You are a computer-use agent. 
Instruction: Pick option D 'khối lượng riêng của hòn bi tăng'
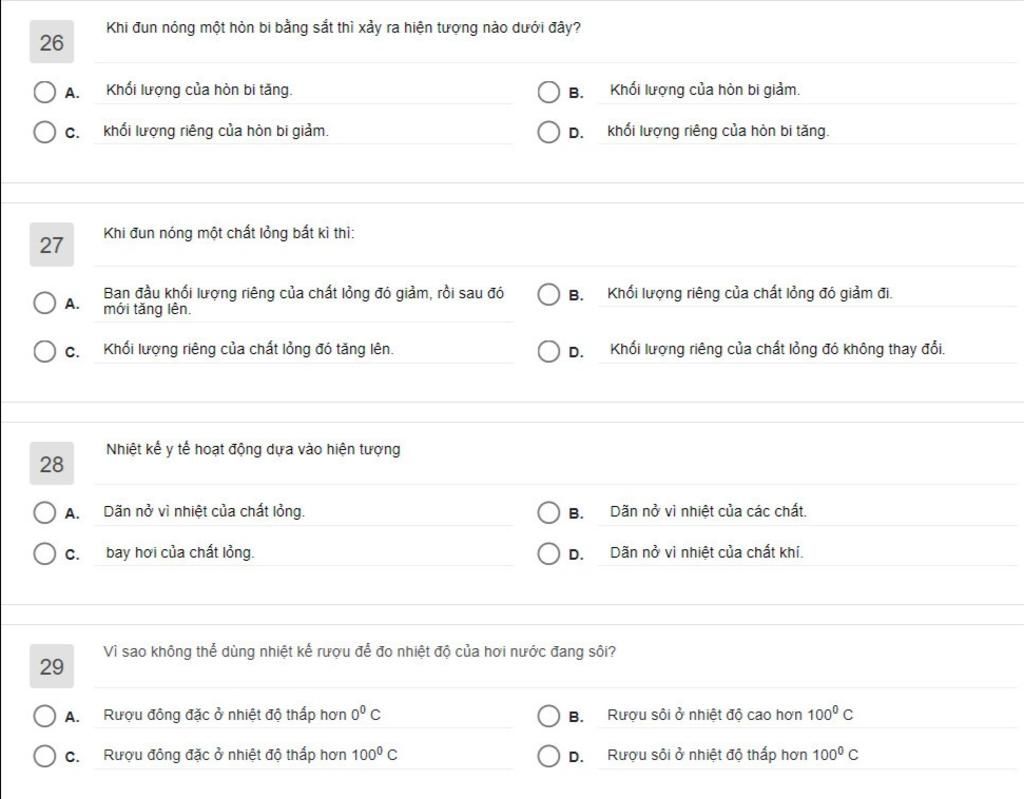coord(549,132)
